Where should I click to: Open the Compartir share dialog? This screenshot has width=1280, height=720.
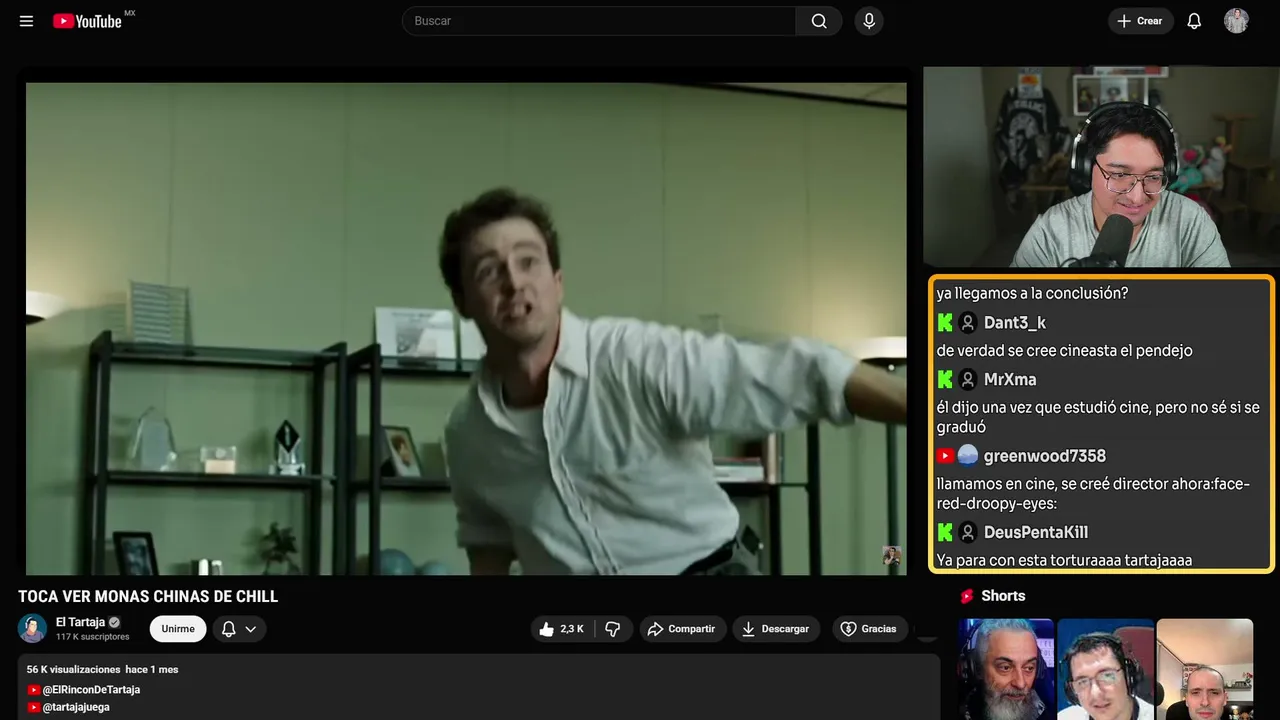coord(683,629)
